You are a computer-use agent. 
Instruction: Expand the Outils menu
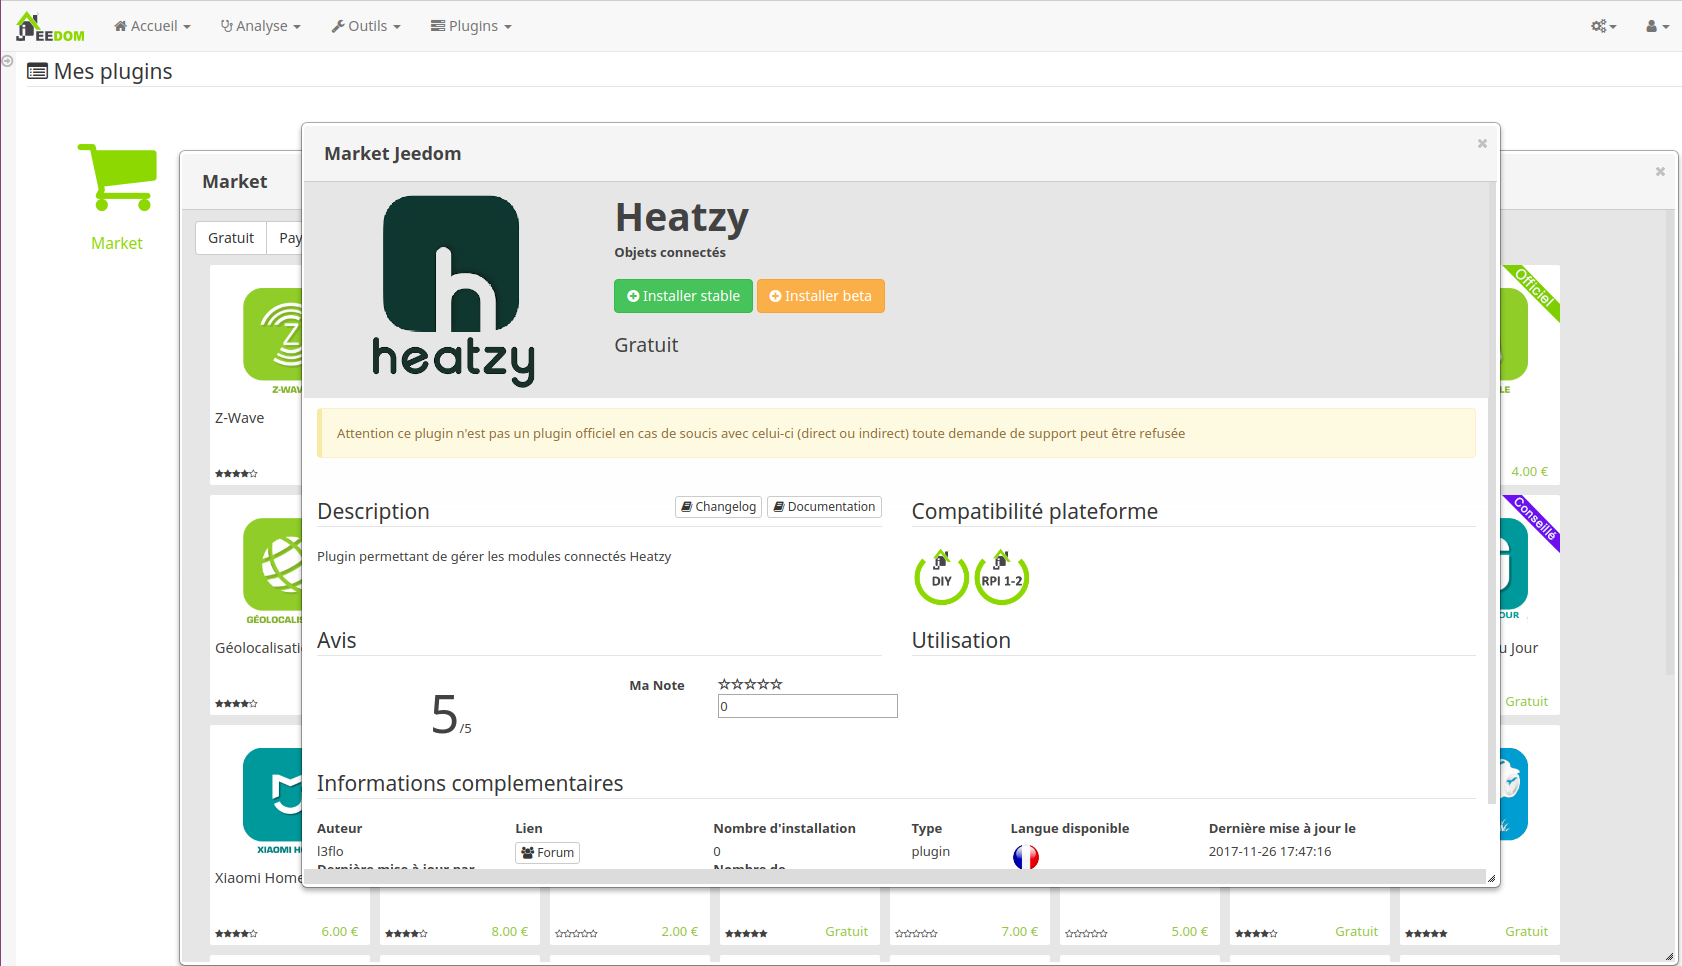coord(366,26)
